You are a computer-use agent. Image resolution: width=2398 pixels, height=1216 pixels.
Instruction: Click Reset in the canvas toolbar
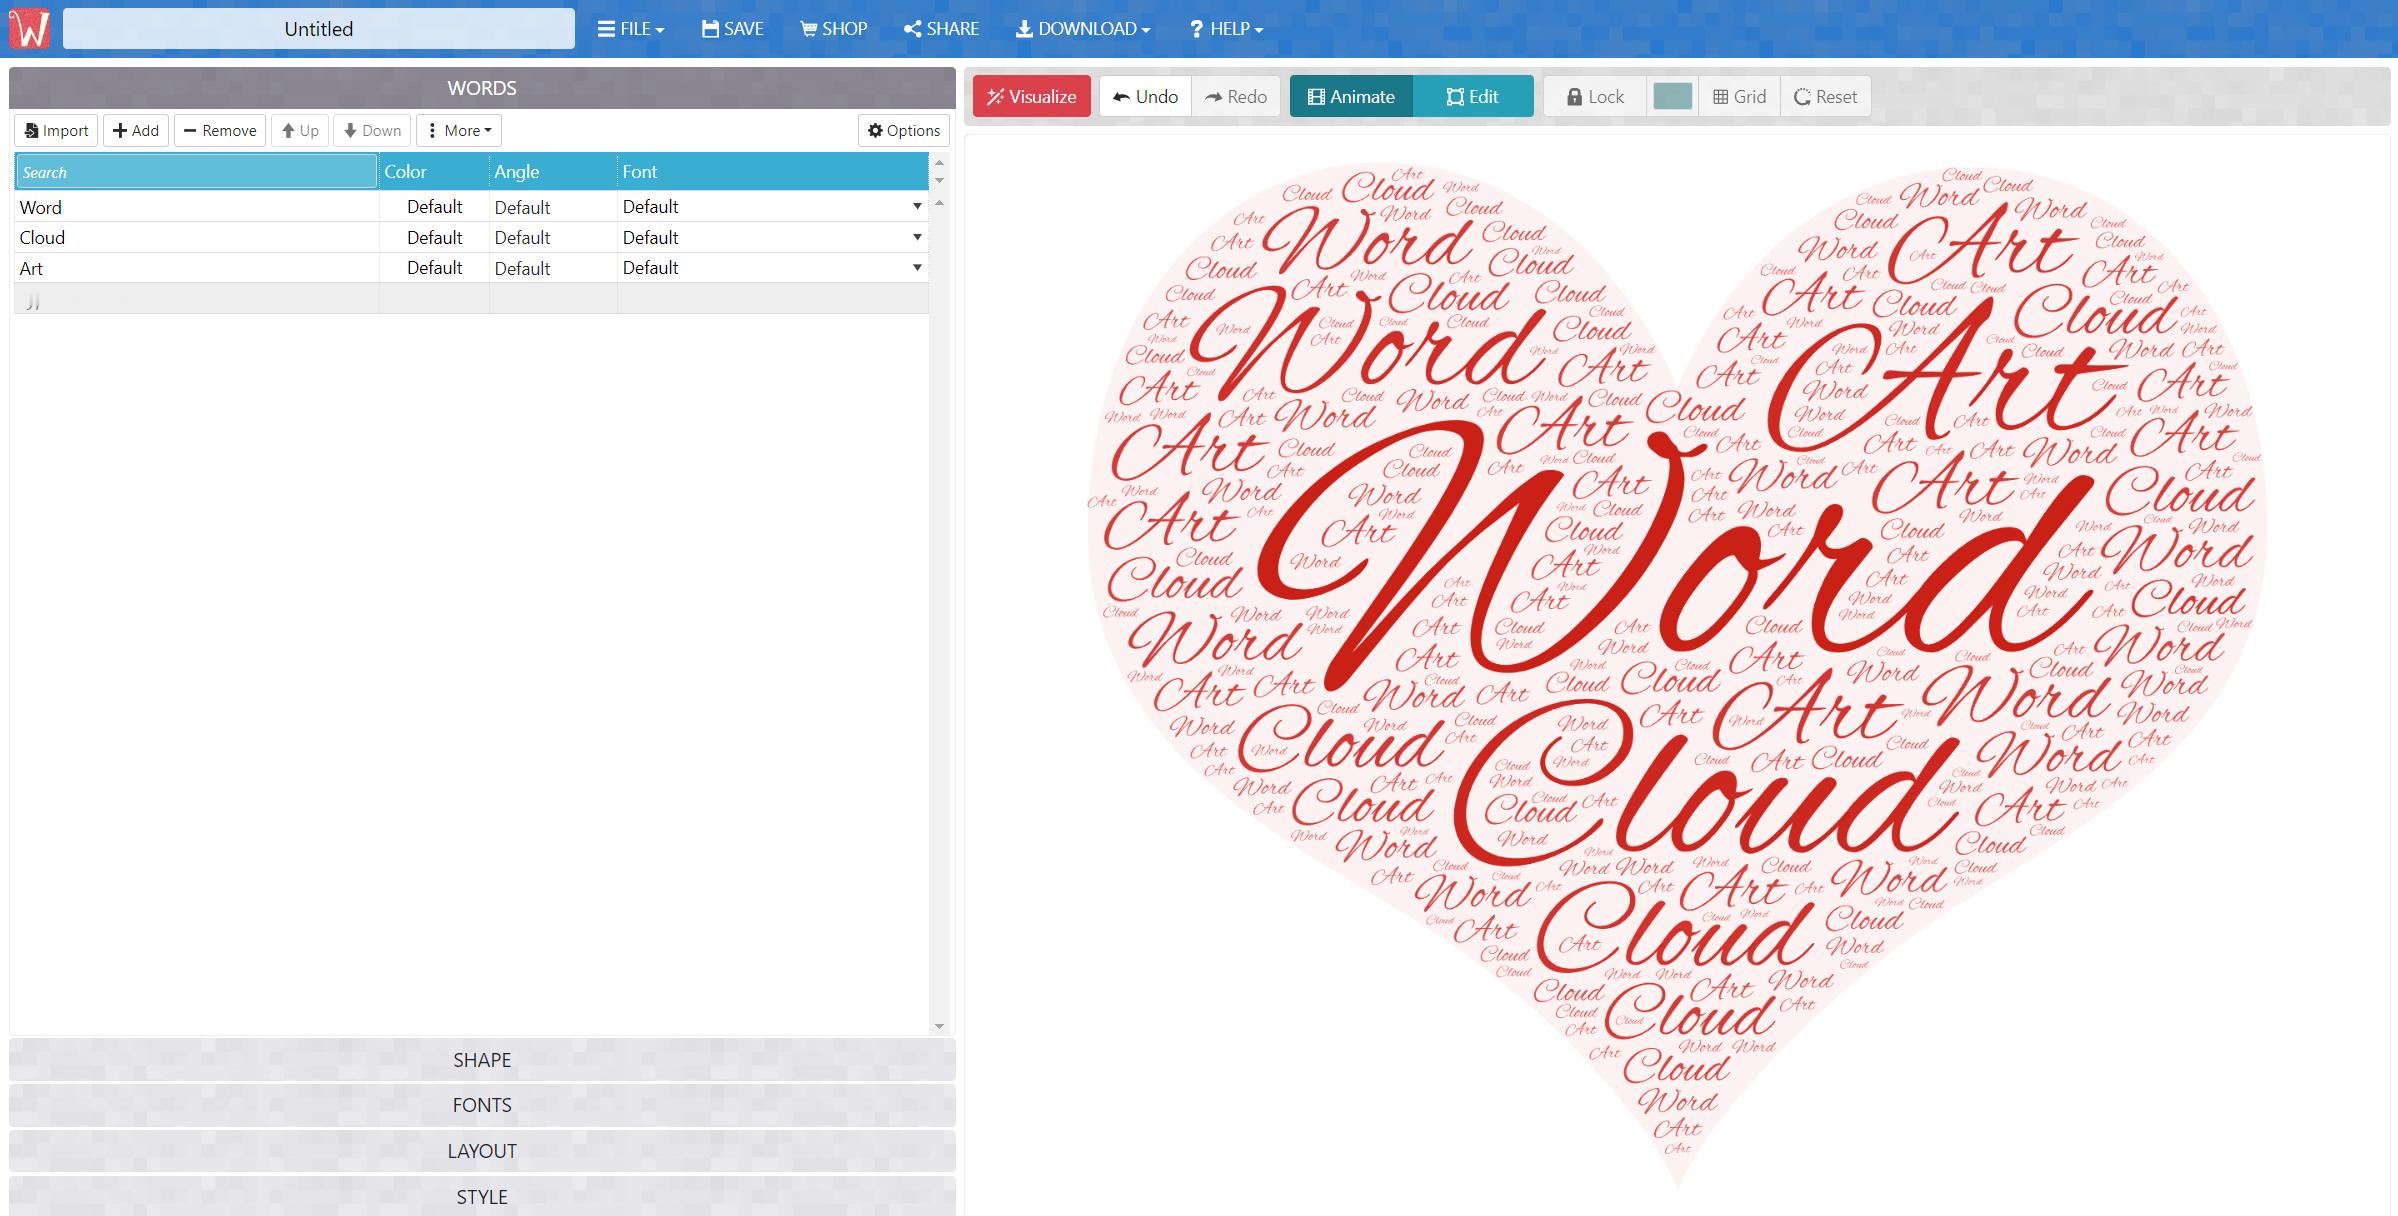pyautogui.click(x=1825, y=97)
